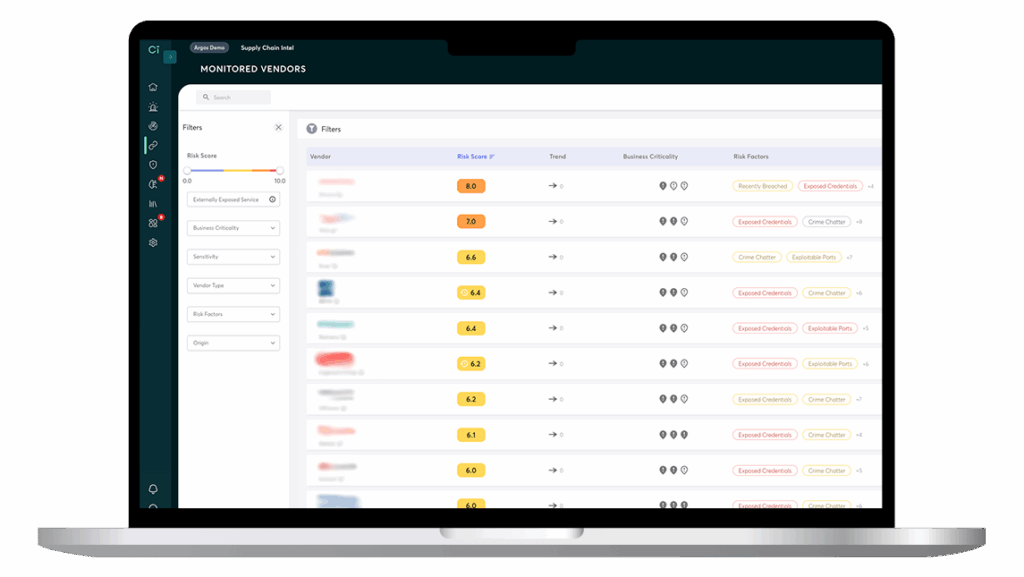Open the blue vendor logo in the 6.4 row
Image resolution: width=1024 pixels, height=577 pixels.
coord(326,288)
